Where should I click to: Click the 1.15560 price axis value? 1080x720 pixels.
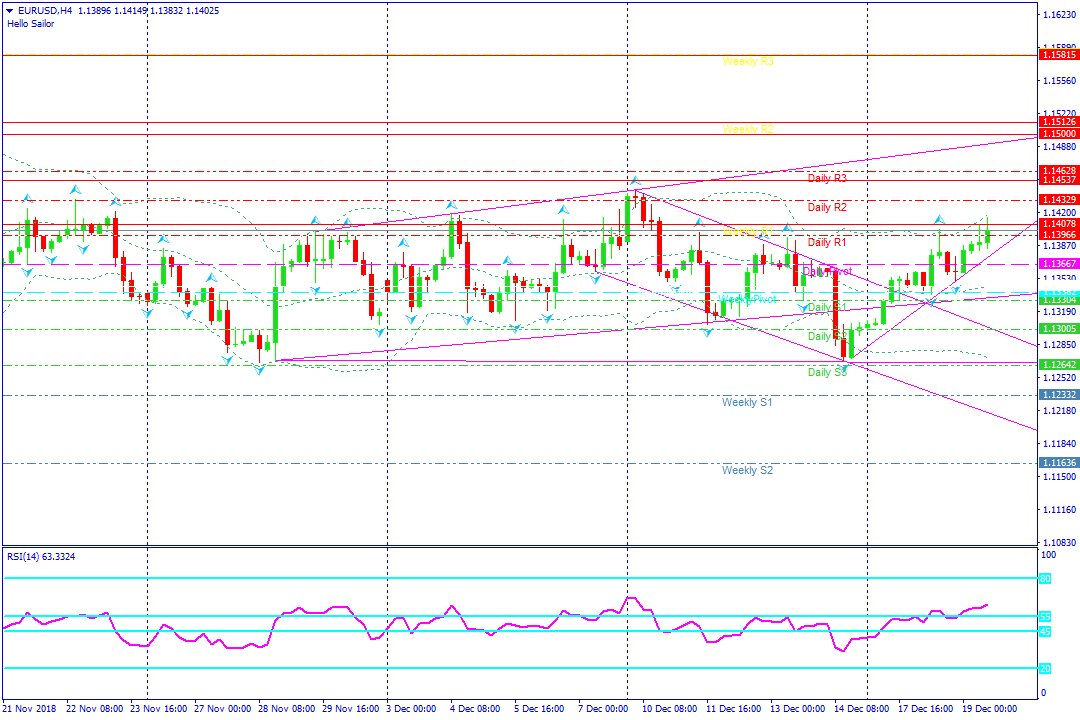(1059, 81)
